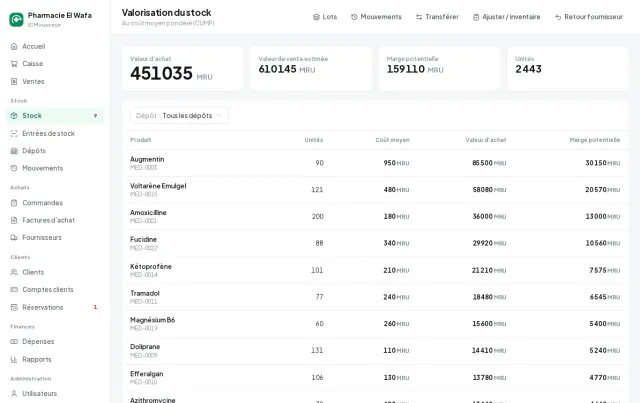640x403 pixels.
Task: Click the Transférer button
Action: point(437,17)
